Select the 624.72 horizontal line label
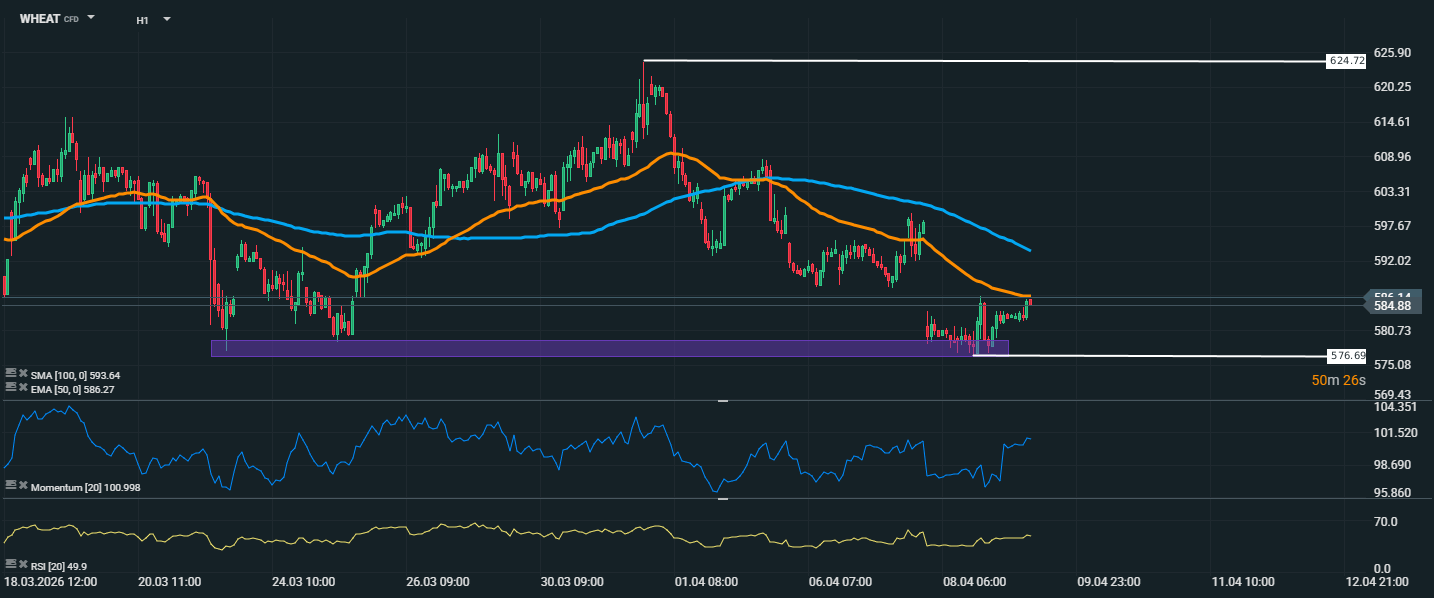Image resolution: width=1434 pixels, height=598 pixels. pos(1346,61)
